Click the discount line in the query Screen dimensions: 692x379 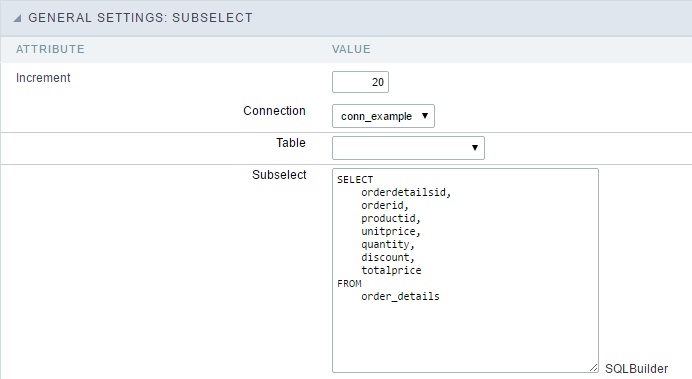[387, 257]
